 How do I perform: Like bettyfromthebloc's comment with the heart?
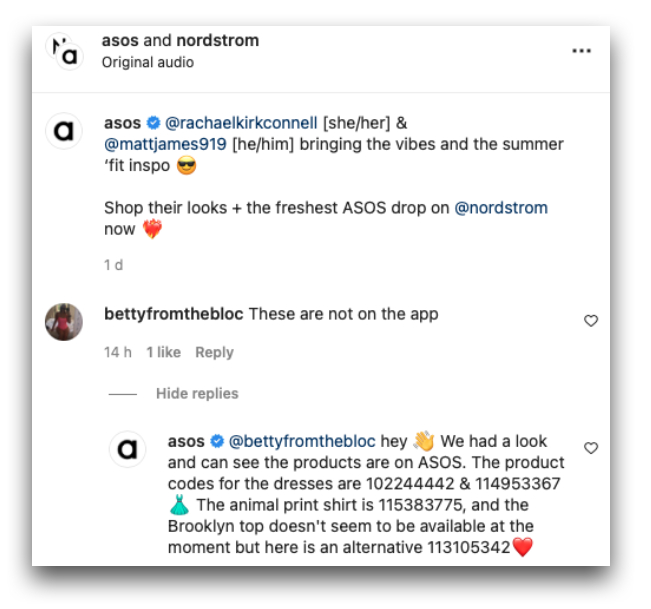pyautogui.click(x=591, y=321)
